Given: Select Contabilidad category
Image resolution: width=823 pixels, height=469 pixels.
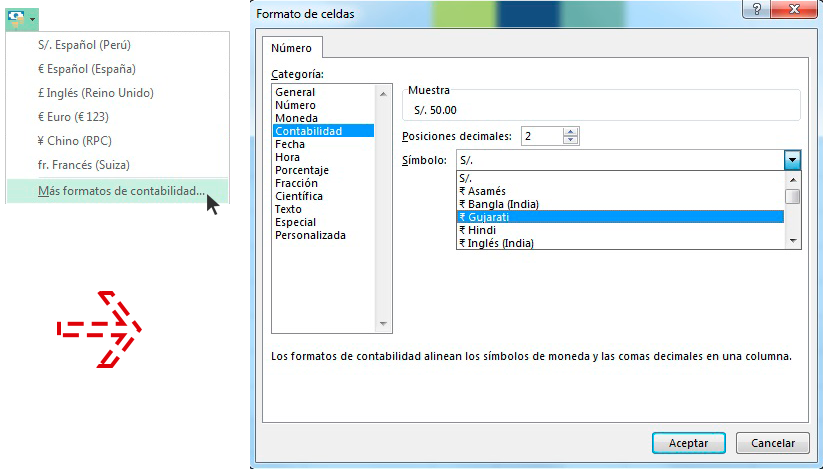Looking at the screenshot, I should (x=323, y=131).
